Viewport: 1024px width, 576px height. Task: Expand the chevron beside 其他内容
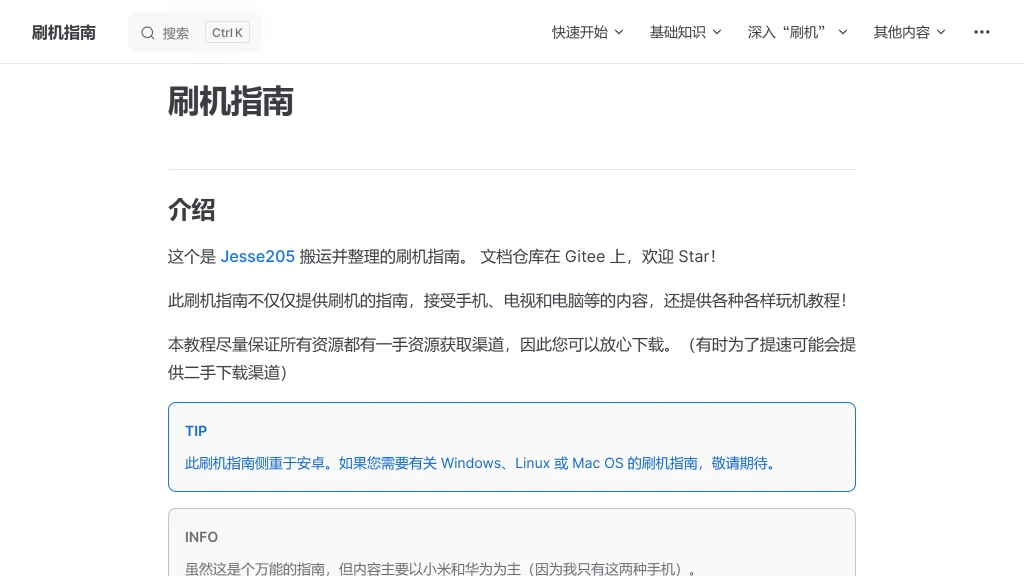tap(941, 32)
